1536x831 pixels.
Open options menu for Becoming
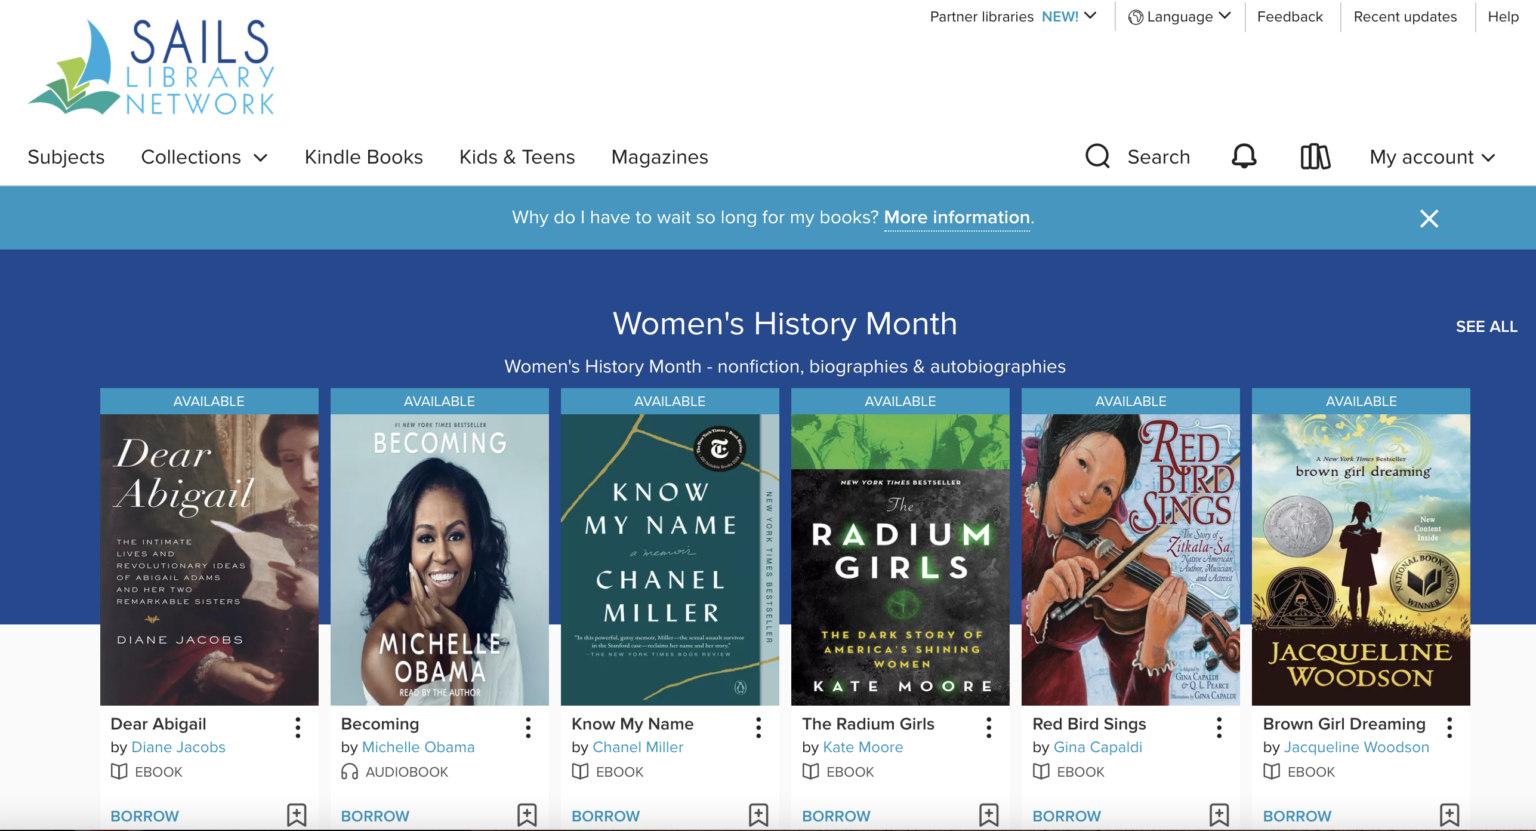click(528, 727)
